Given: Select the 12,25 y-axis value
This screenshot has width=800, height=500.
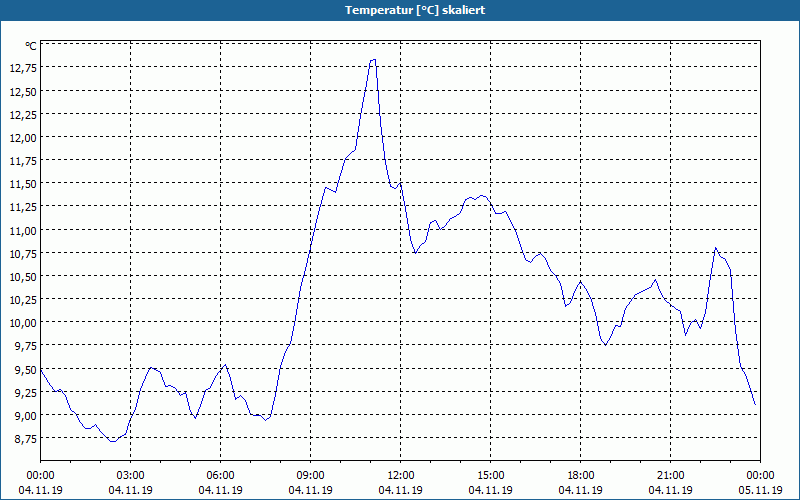Looking at the screenshot, I should click(x=23, y=114).
